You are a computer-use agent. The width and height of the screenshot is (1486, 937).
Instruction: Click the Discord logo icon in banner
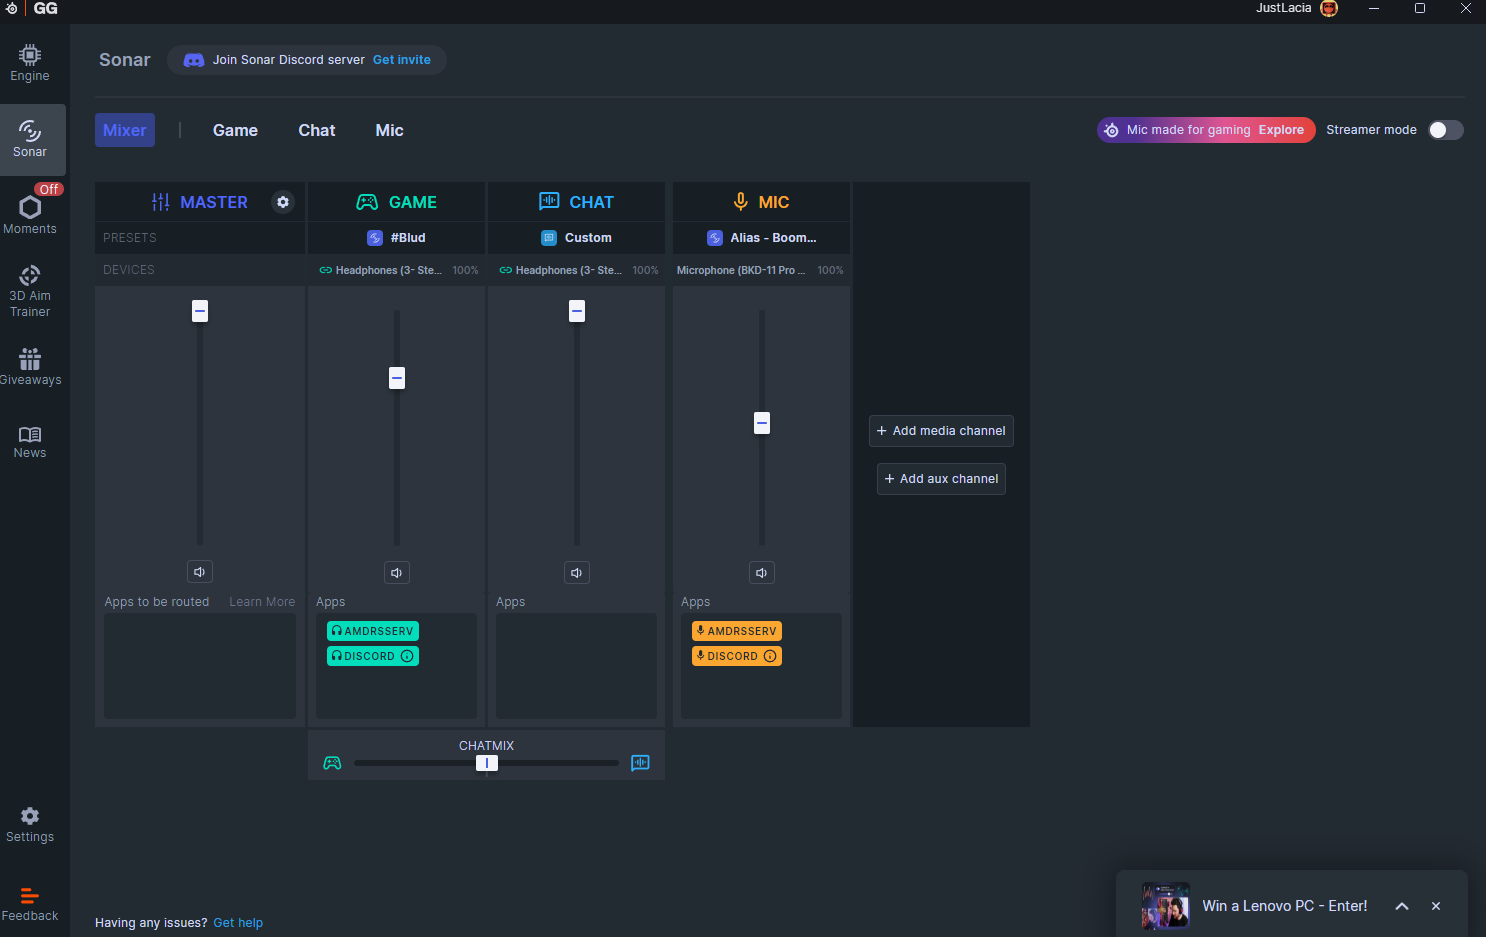coord(194,60)
